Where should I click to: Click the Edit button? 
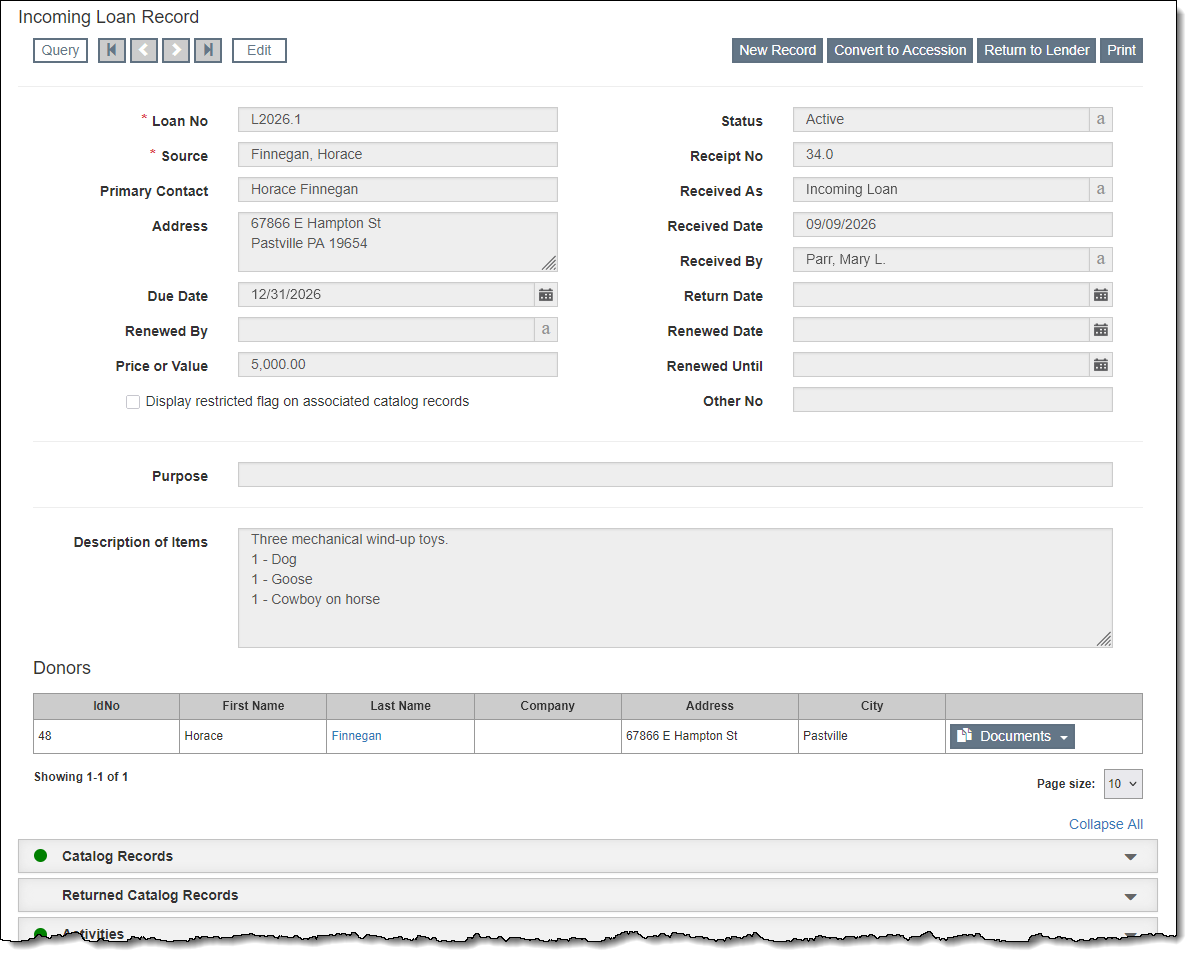[x=259, y=50]
